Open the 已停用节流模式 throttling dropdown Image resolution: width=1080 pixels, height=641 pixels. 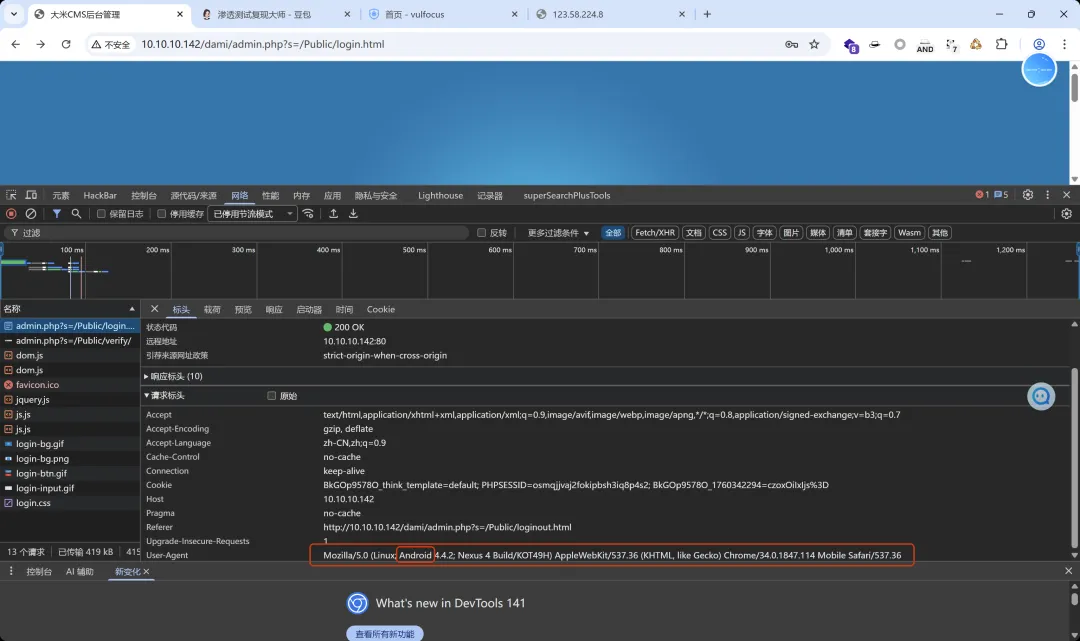tap(252, 214)
